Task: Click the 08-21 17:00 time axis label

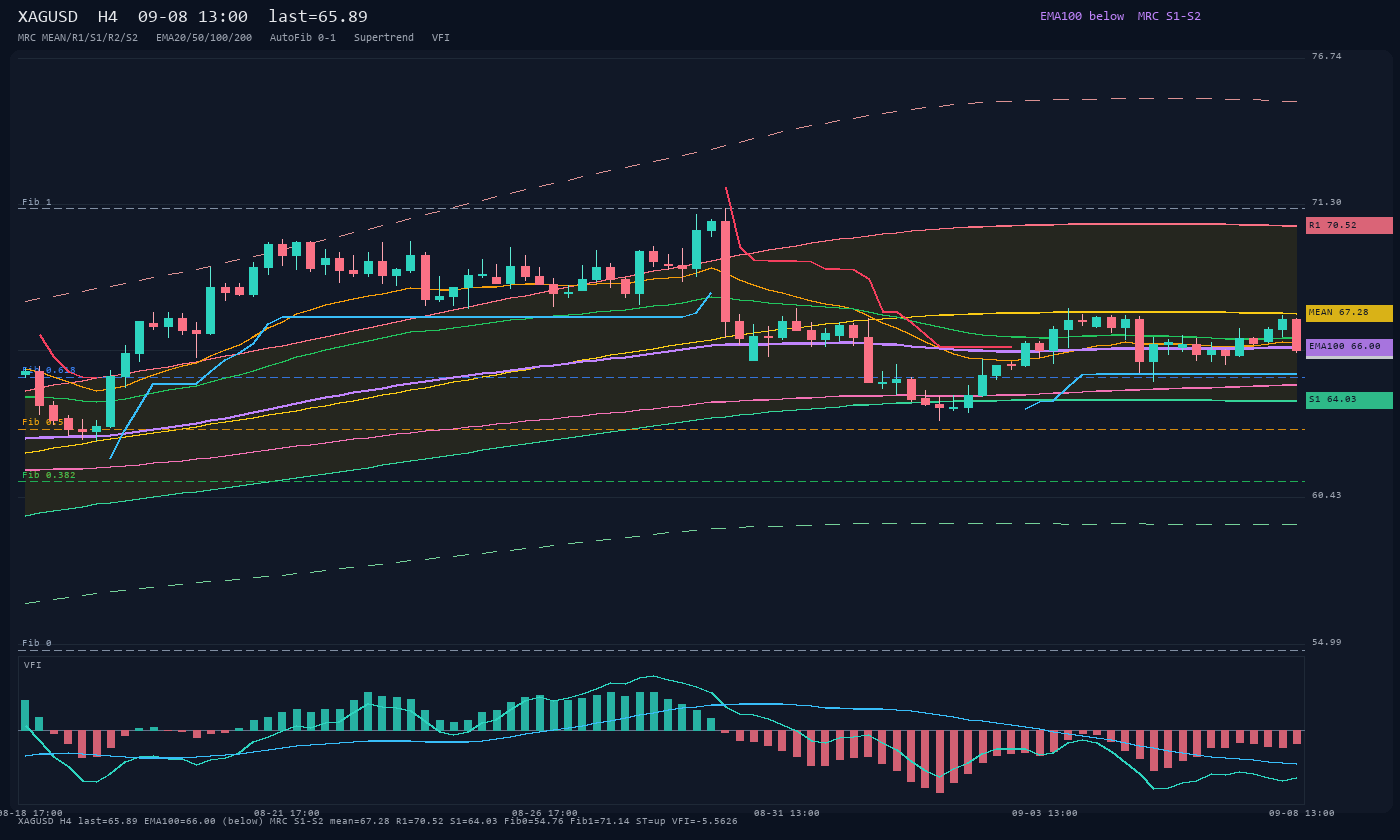Action: (x=287, y=813)
